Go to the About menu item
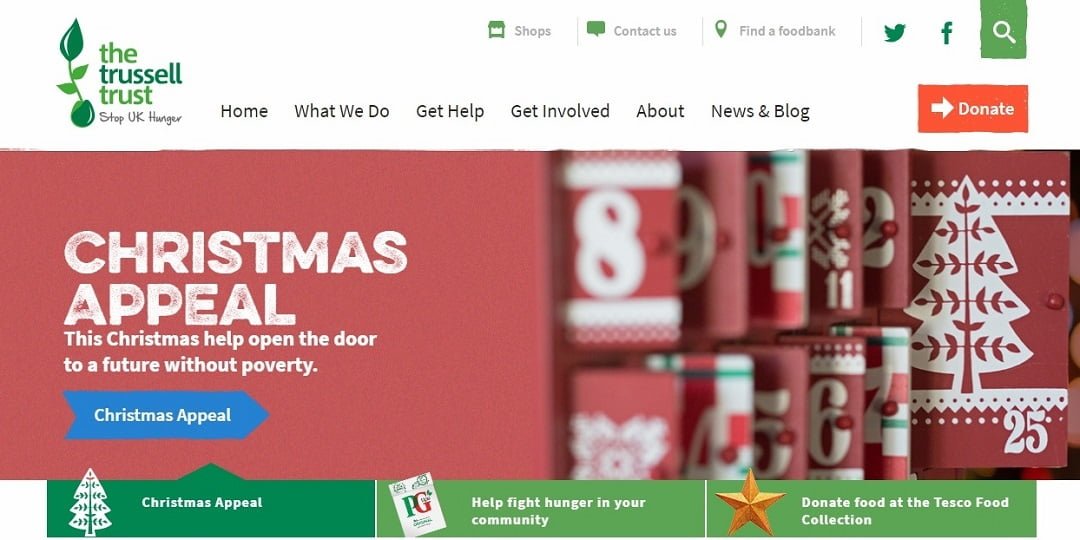1080x540 pixels. [x=660, y=111]
